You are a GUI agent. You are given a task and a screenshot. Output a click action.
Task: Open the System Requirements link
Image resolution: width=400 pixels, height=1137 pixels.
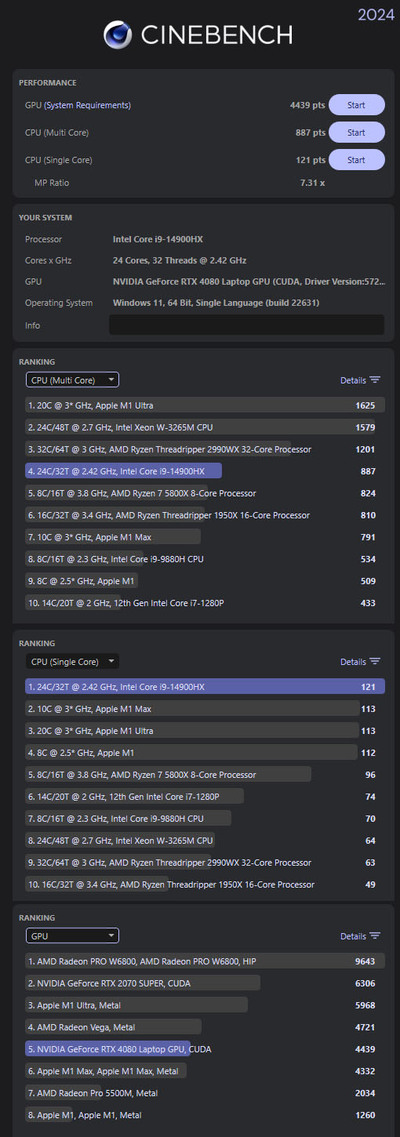(88, 105)
